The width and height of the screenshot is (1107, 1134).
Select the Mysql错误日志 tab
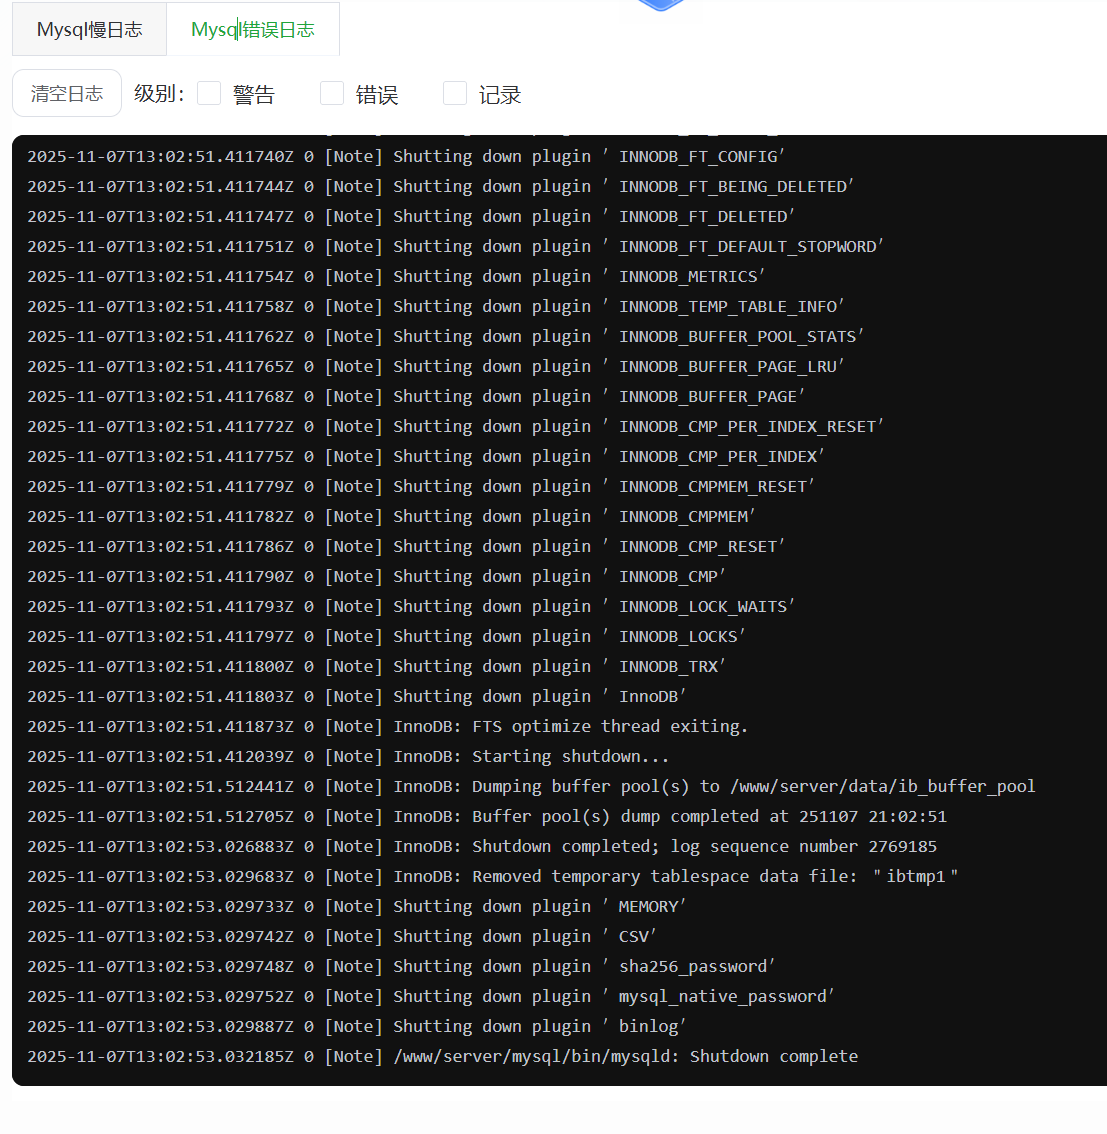point(253,30)
